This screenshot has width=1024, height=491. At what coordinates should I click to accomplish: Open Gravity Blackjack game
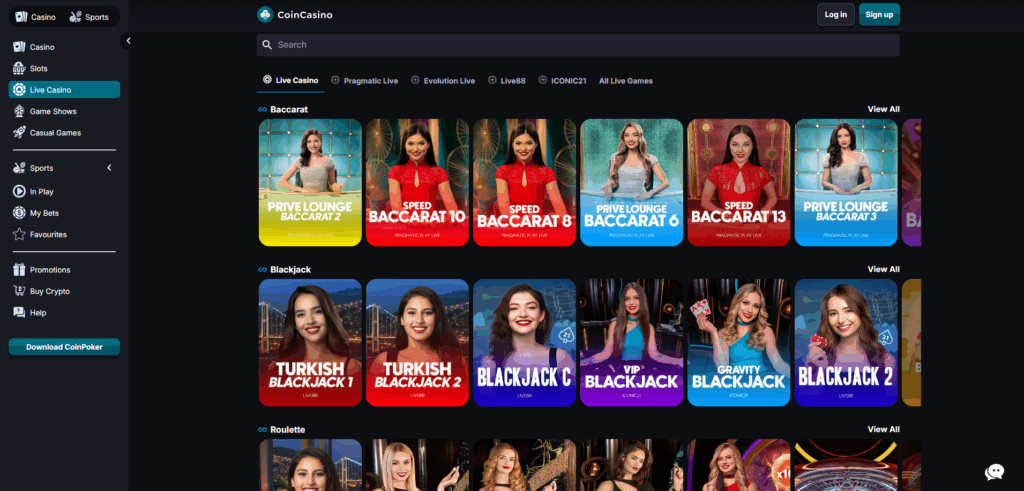[739, 343]
